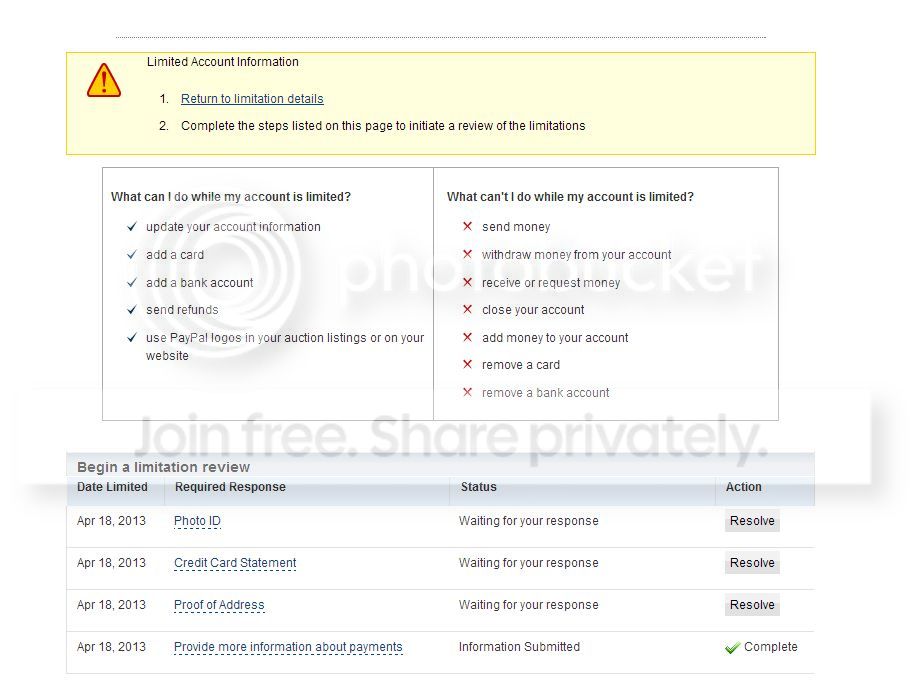Click red X next to withdraw money

coord(467,254)
